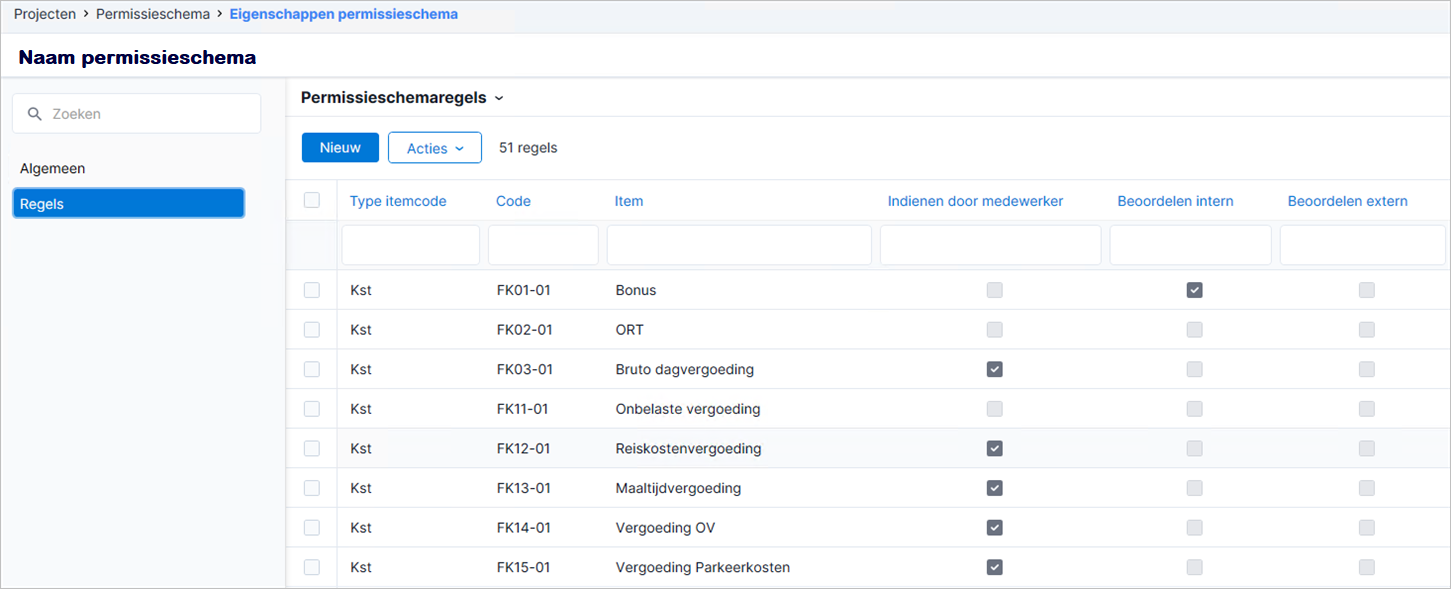
Task: Click the Nieuw button
Action: pyautogui.click(x=340, y=148)
